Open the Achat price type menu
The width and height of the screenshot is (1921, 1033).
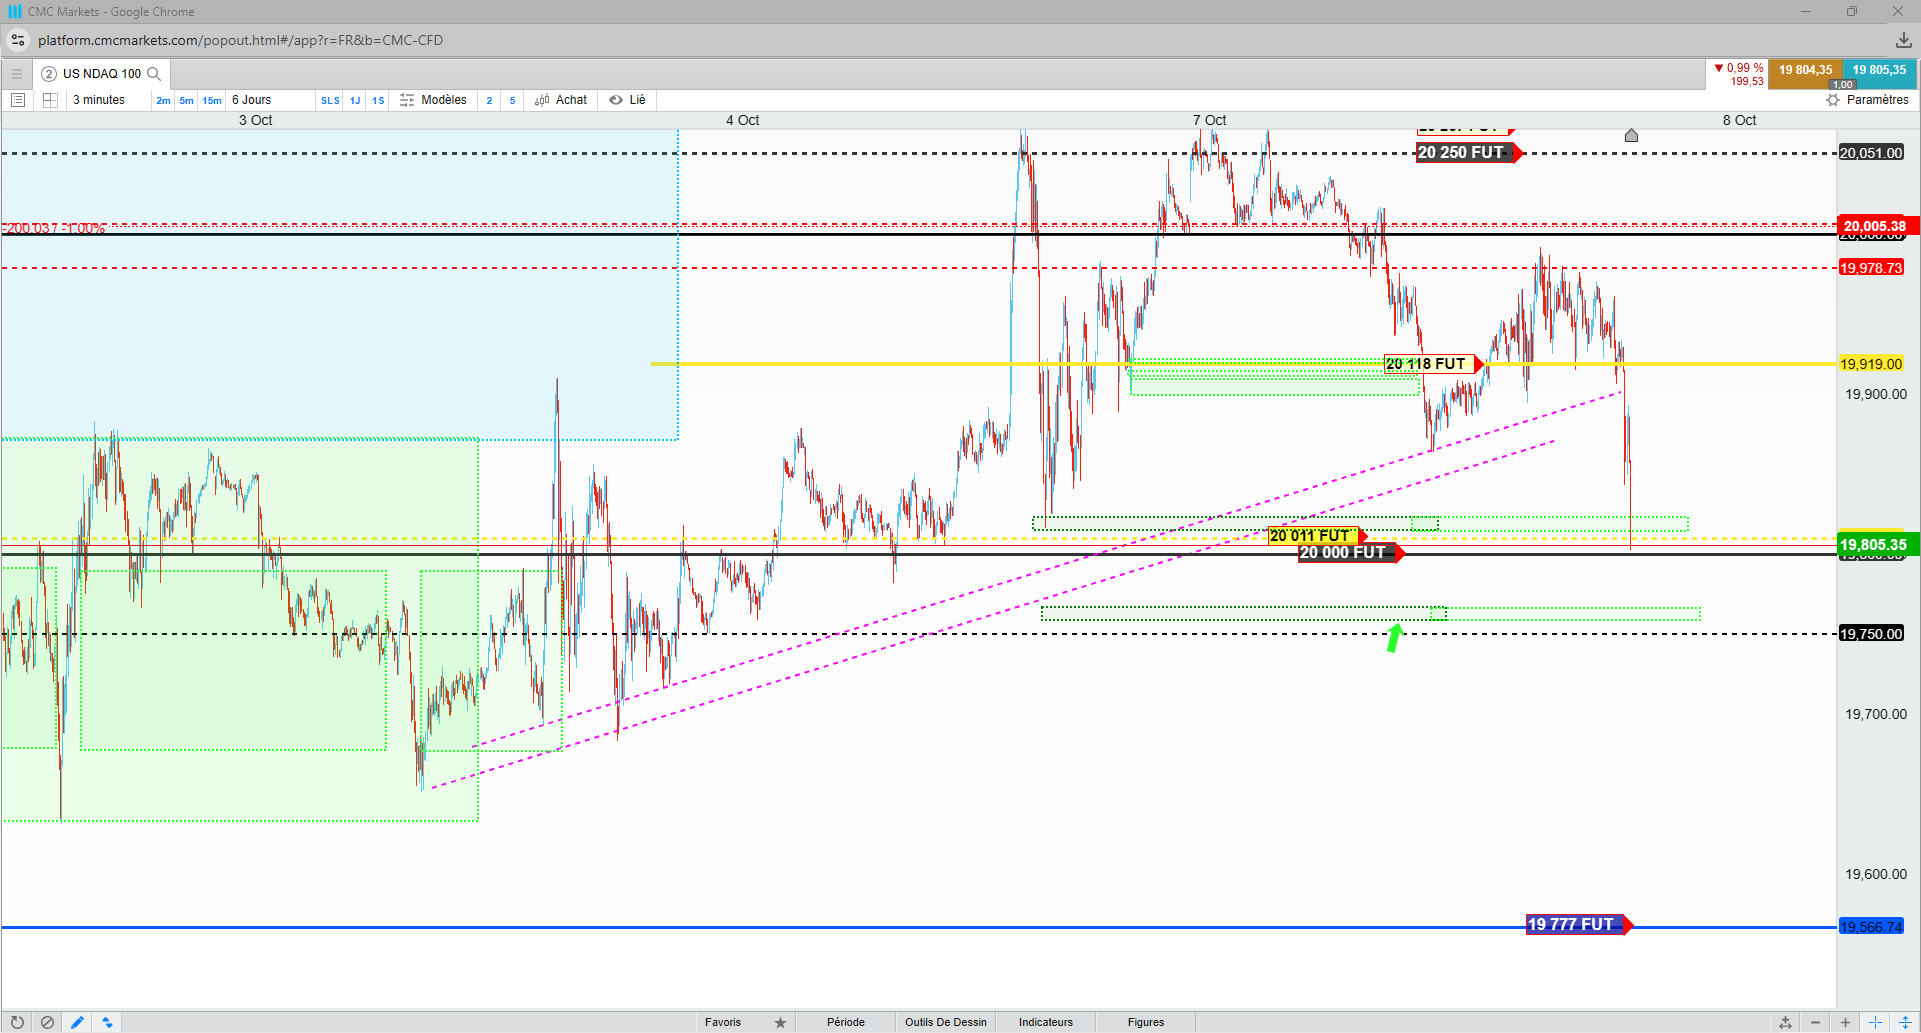coord(561,100)
